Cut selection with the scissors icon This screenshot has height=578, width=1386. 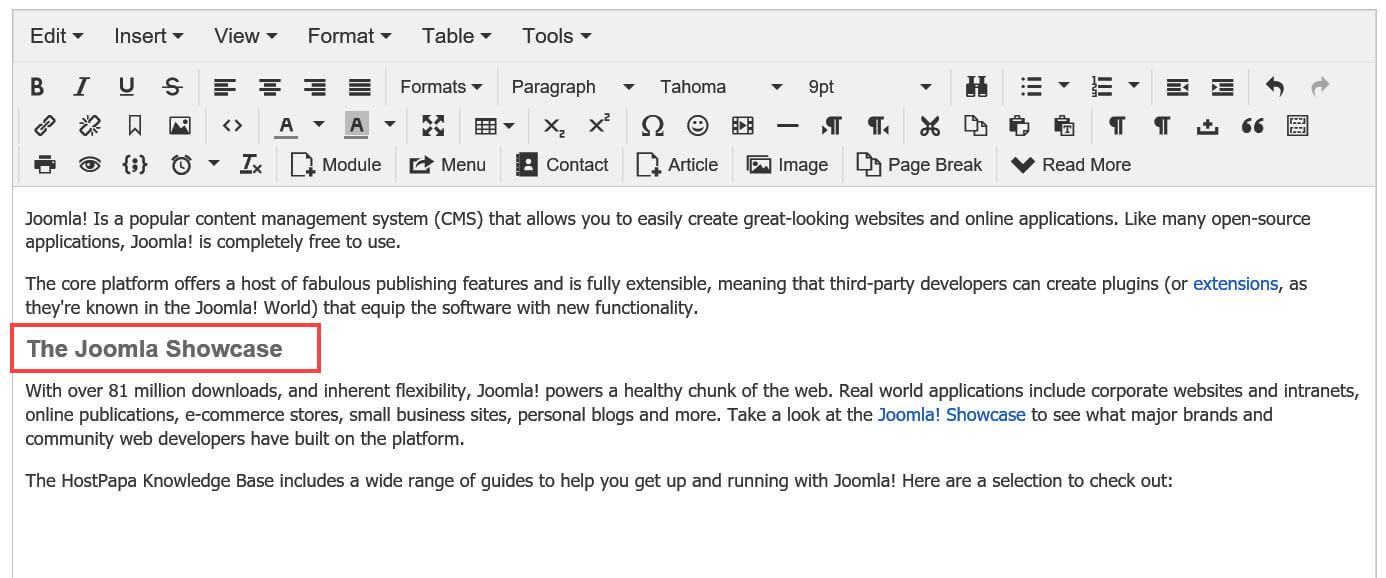click(930, 126)
